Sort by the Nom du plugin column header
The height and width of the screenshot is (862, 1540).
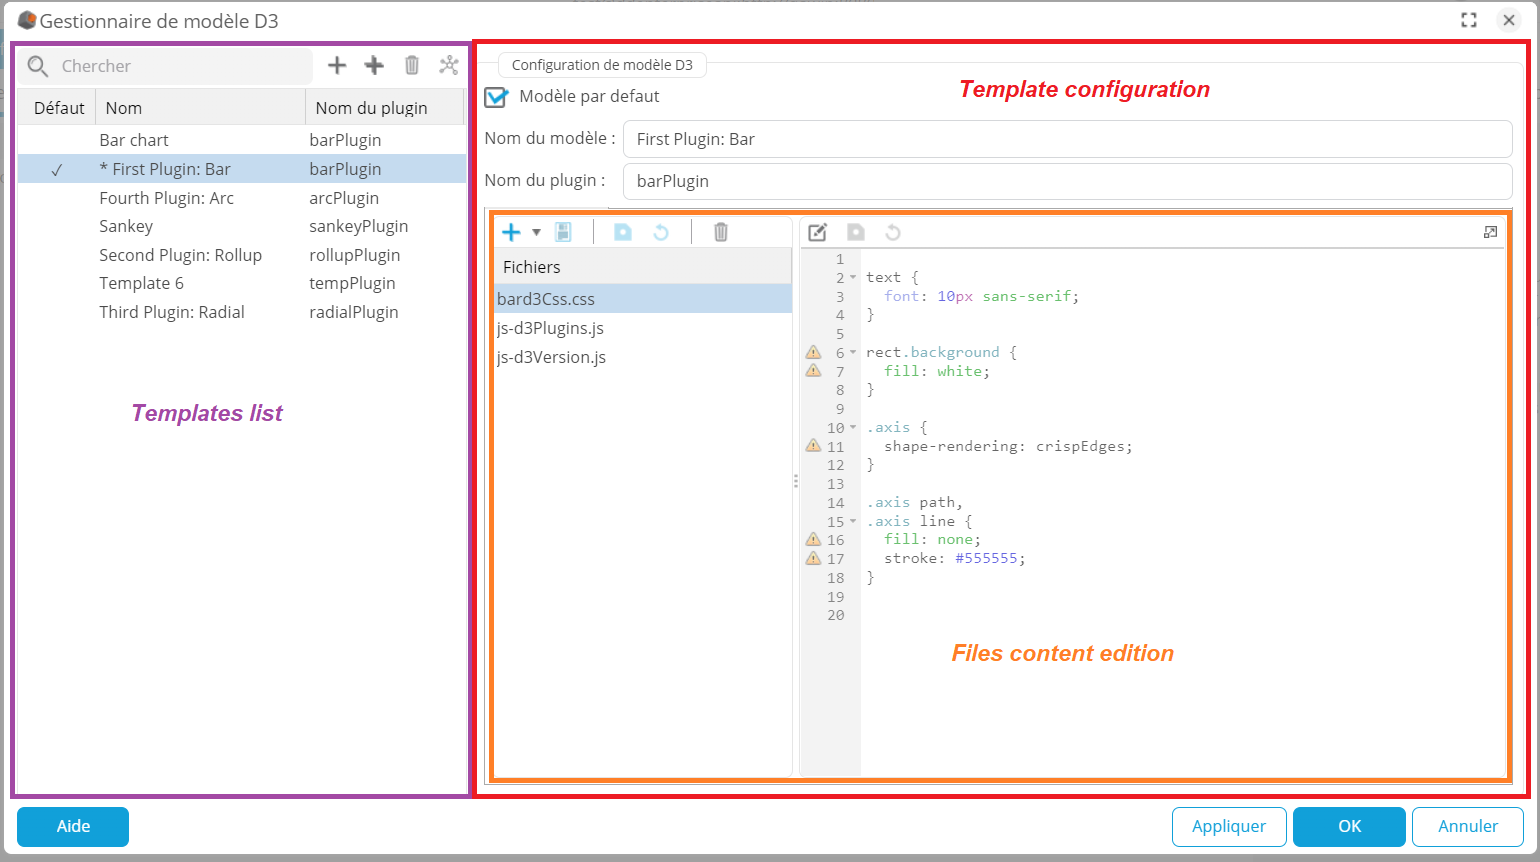(385, 108)
